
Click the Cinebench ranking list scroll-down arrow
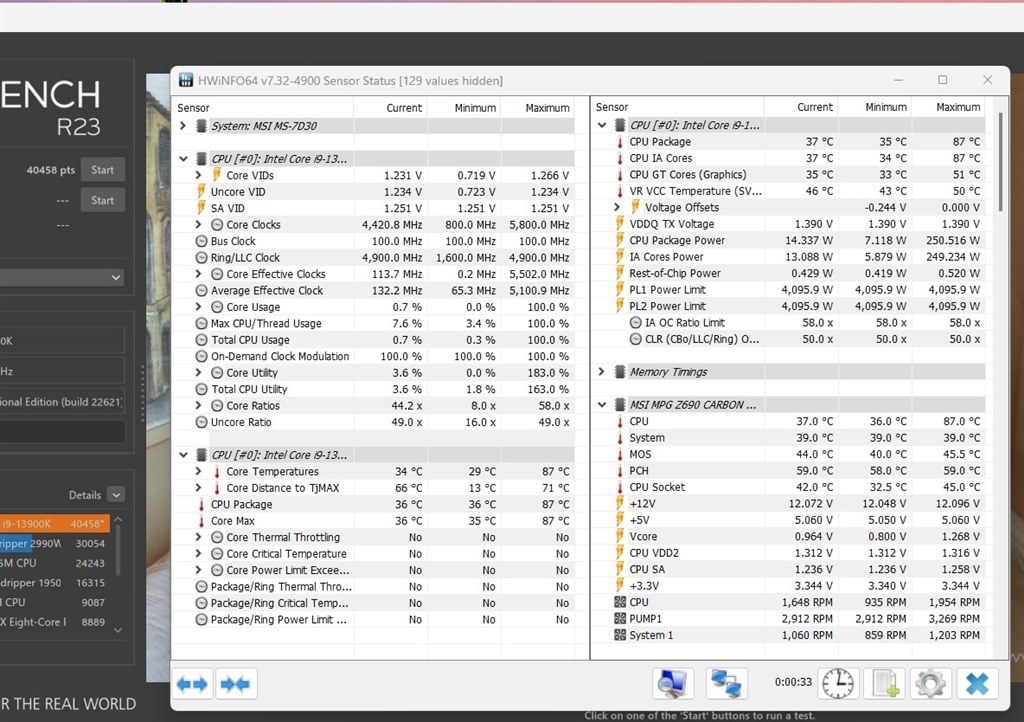(118, 631)
